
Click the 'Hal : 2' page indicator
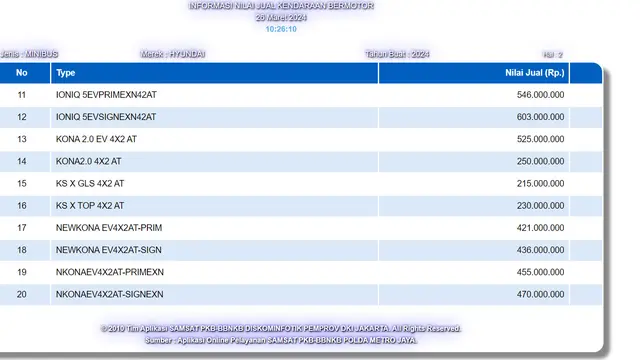coord(553,55)
